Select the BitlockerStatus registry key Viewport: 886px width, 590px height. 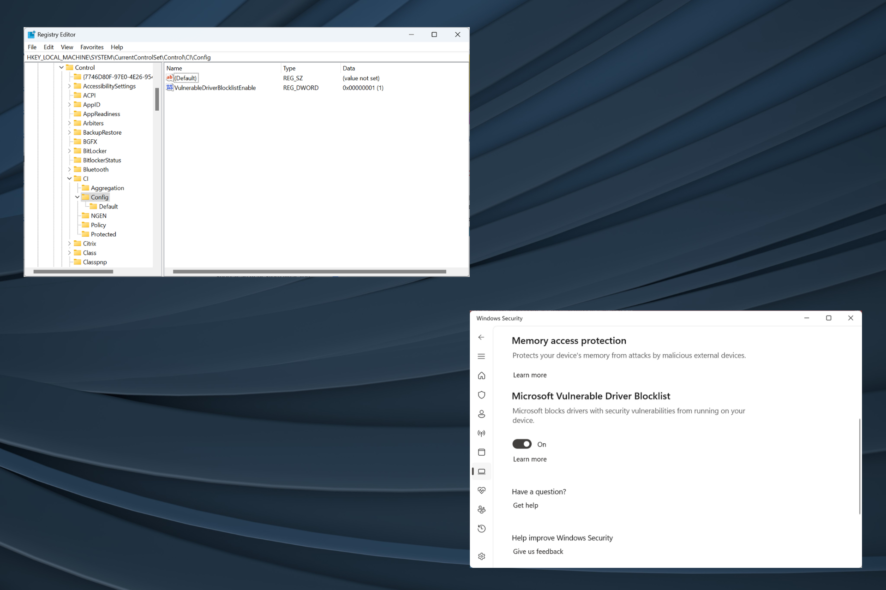(102, 160)
